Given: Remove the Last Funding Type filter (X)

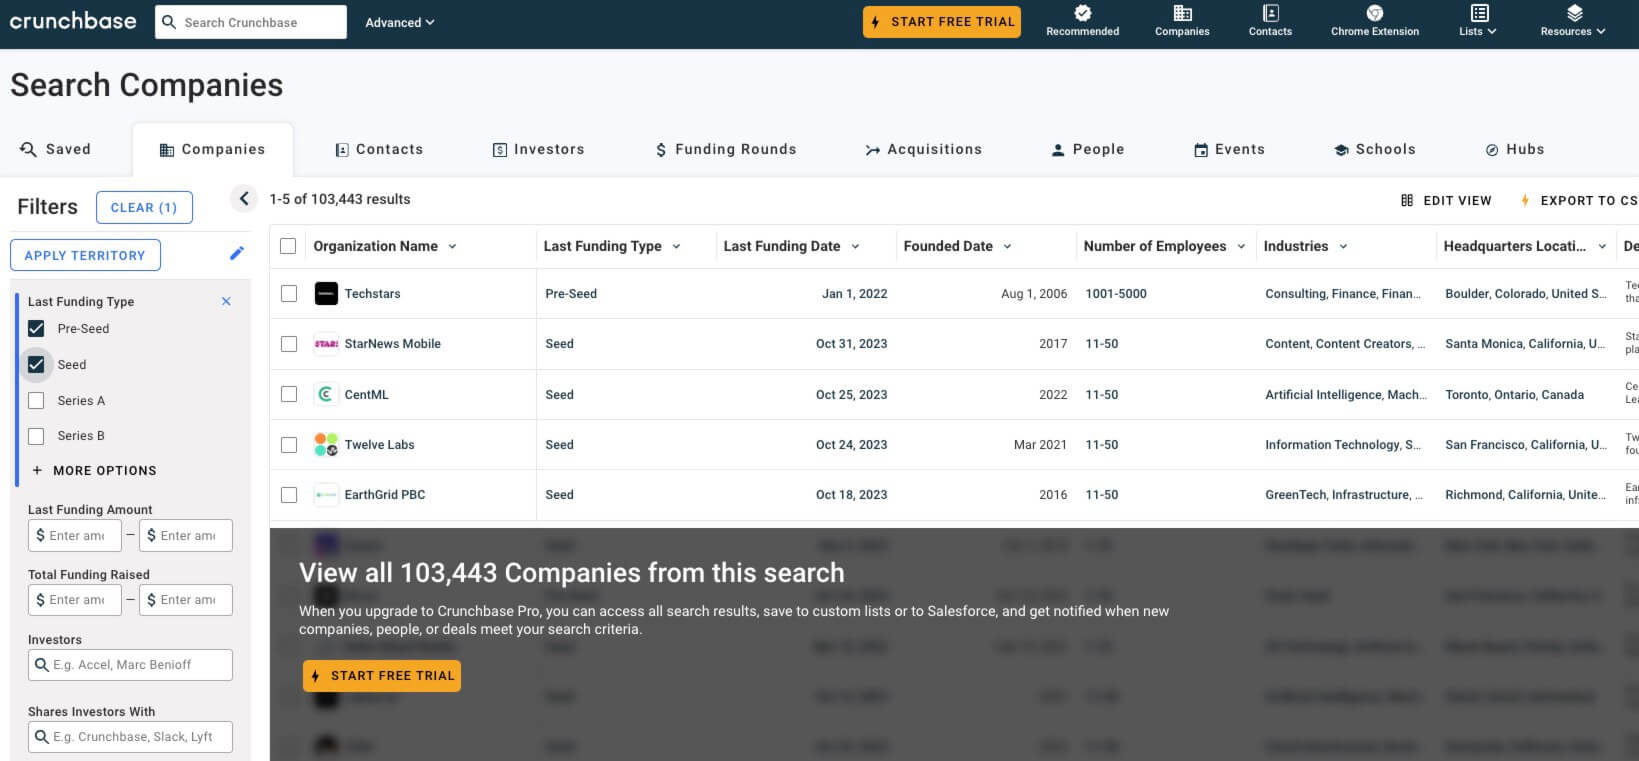Looking at the screenshot, I should (226, 301).
